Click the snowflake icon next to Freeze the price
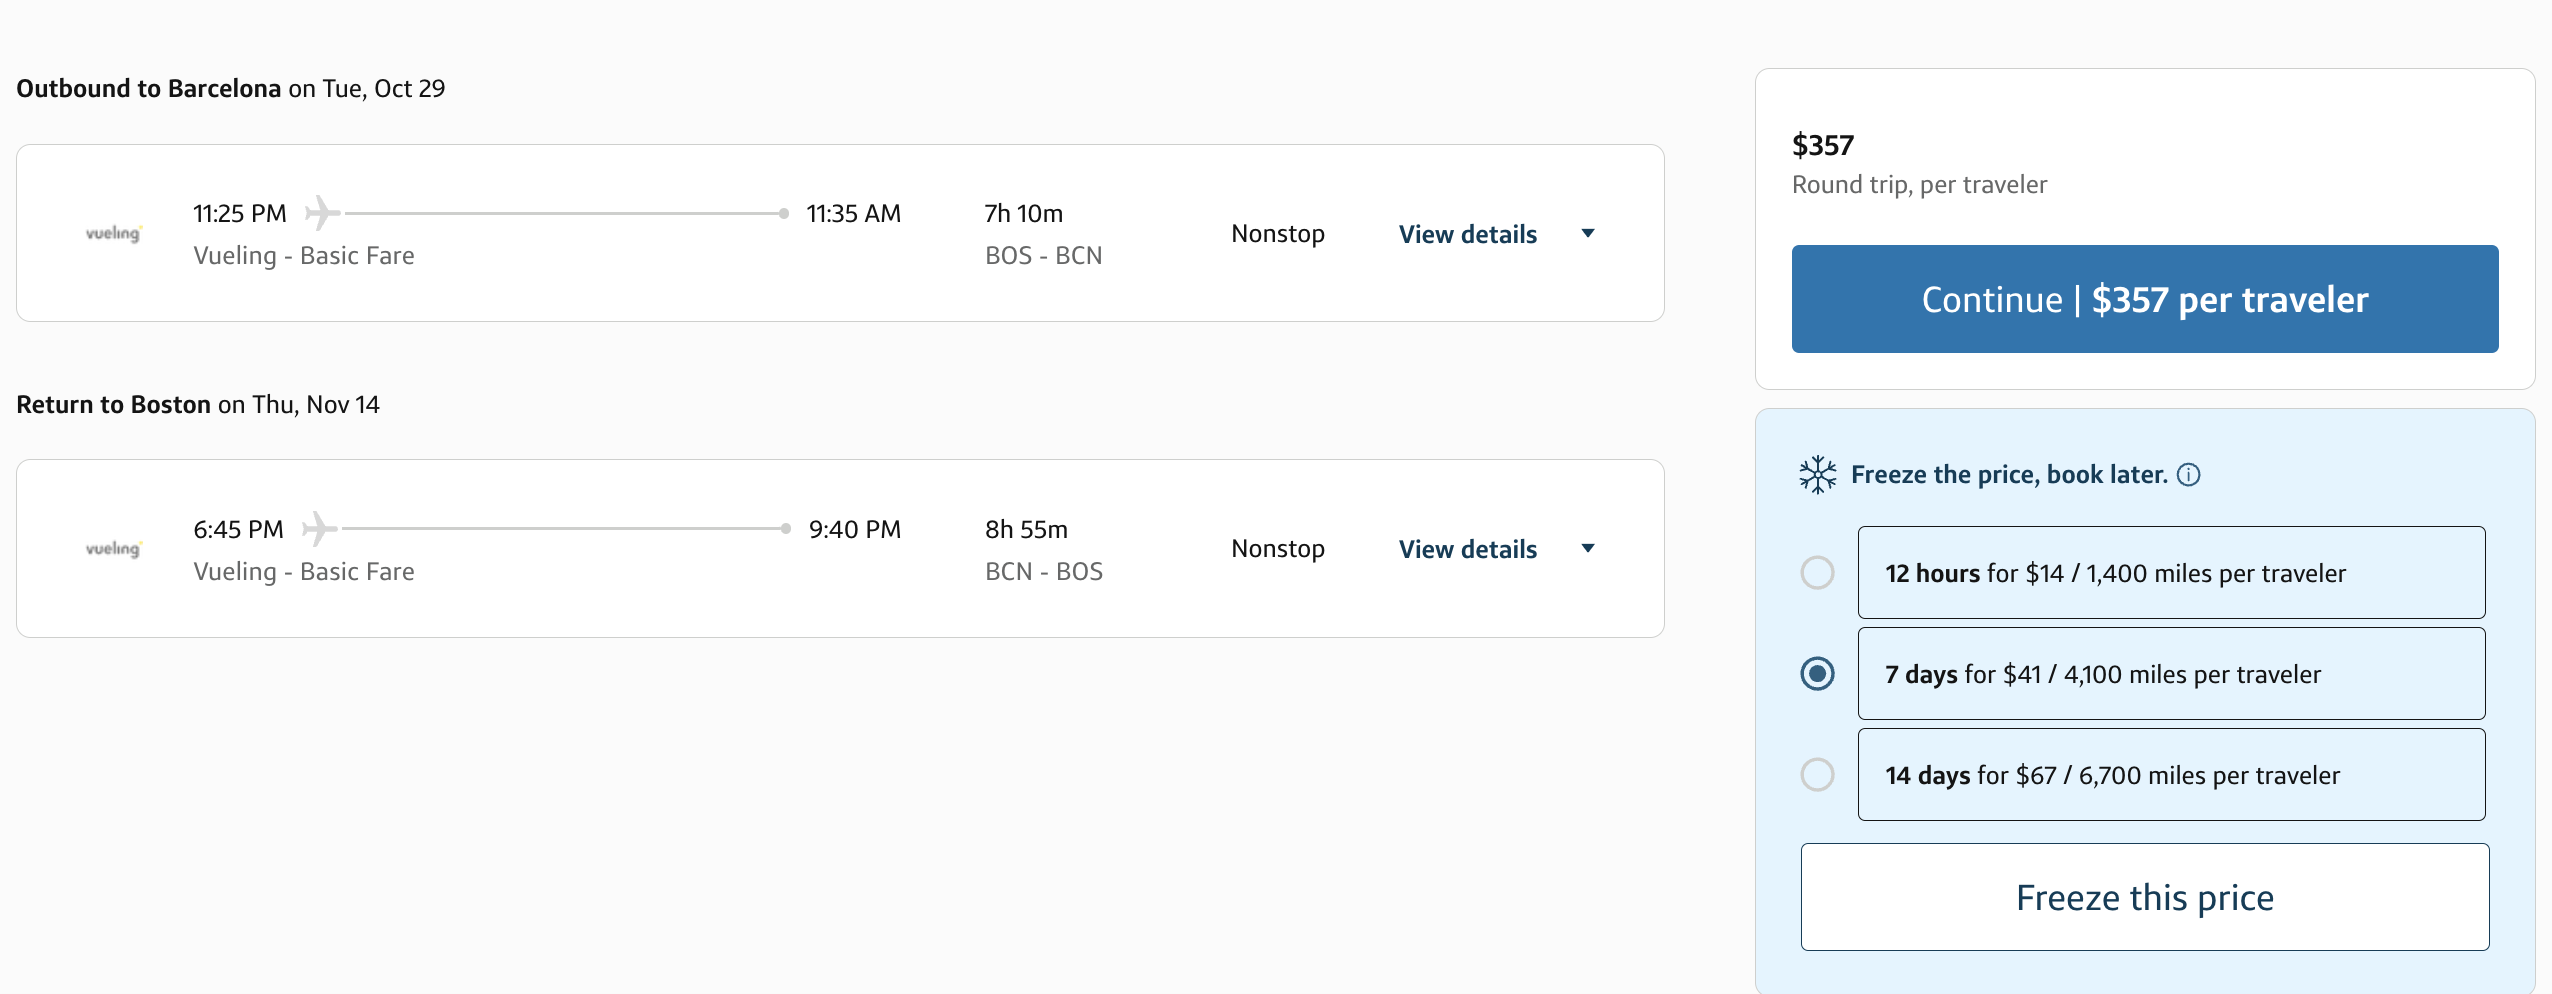The width and height of the screenshot is (2552, 994). (1816, 474)
